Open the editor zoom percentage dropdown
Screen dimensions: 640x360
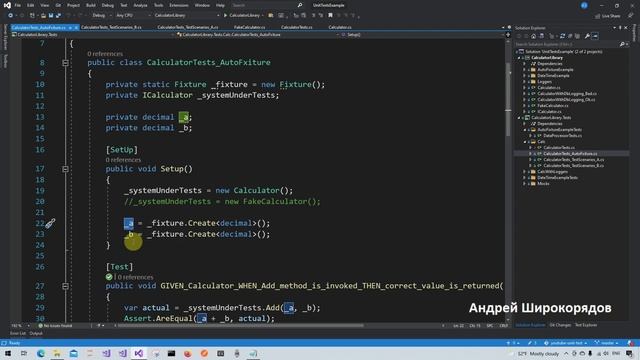(20, 326)
